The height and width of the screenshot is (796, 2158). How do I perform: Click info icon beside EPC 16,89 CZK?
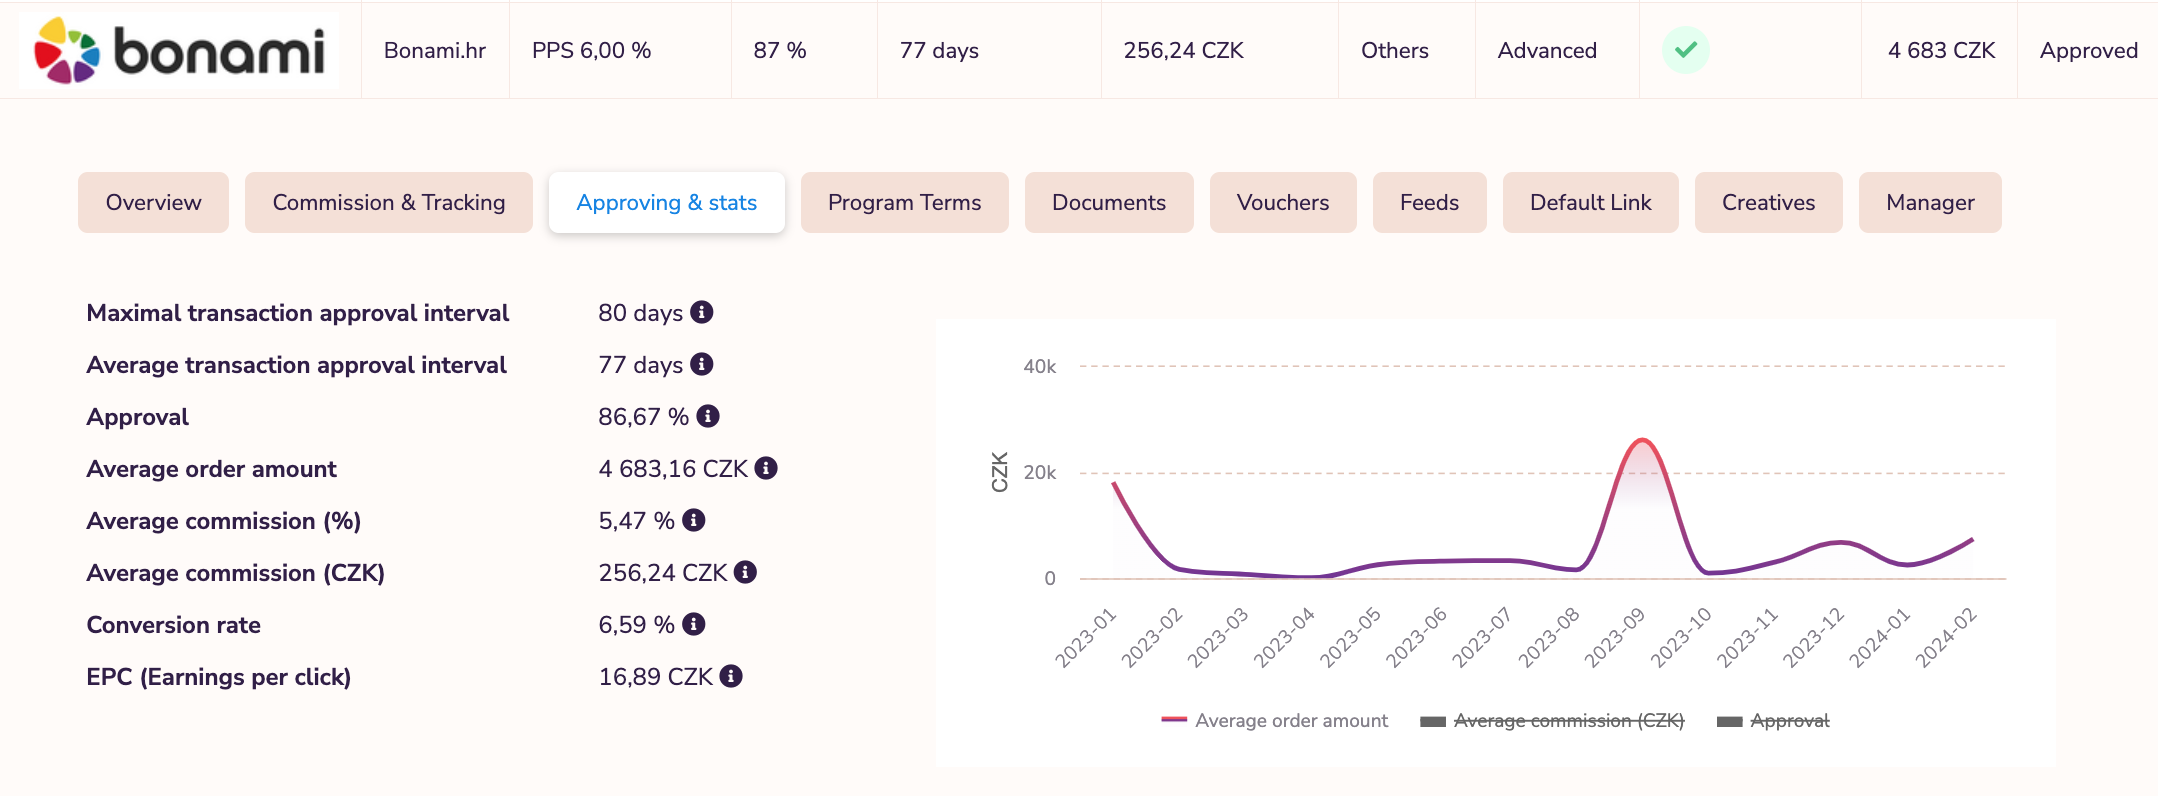click(731, 676)
